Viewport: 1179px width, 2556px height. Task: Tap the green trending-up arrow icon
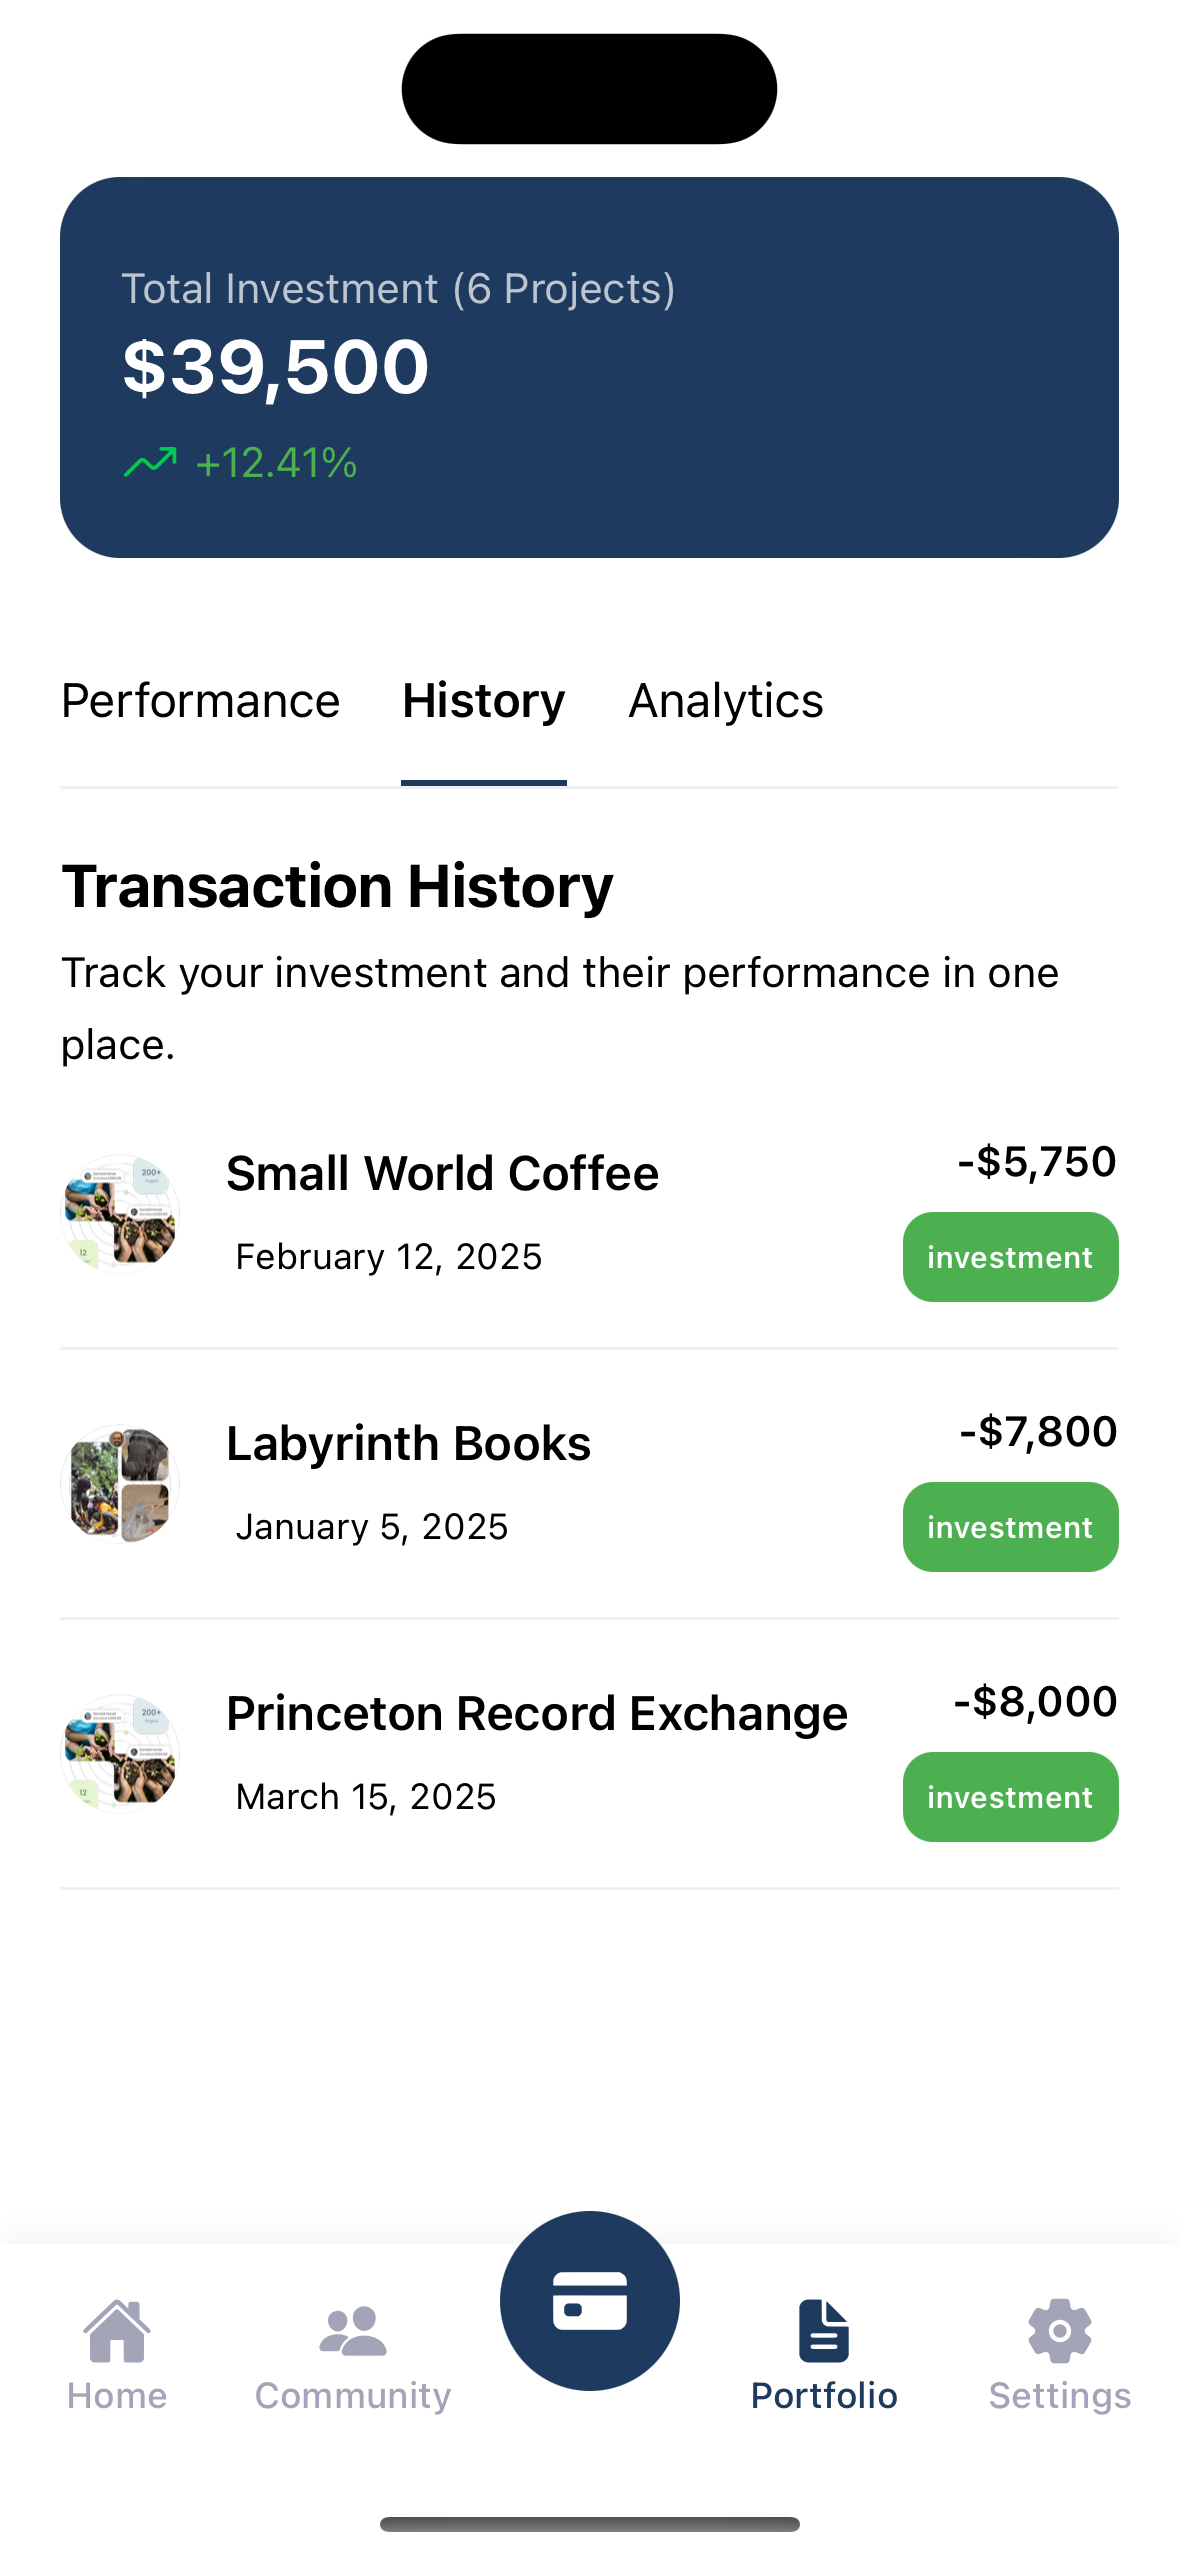pyautogui.click(x=150, y=462)
